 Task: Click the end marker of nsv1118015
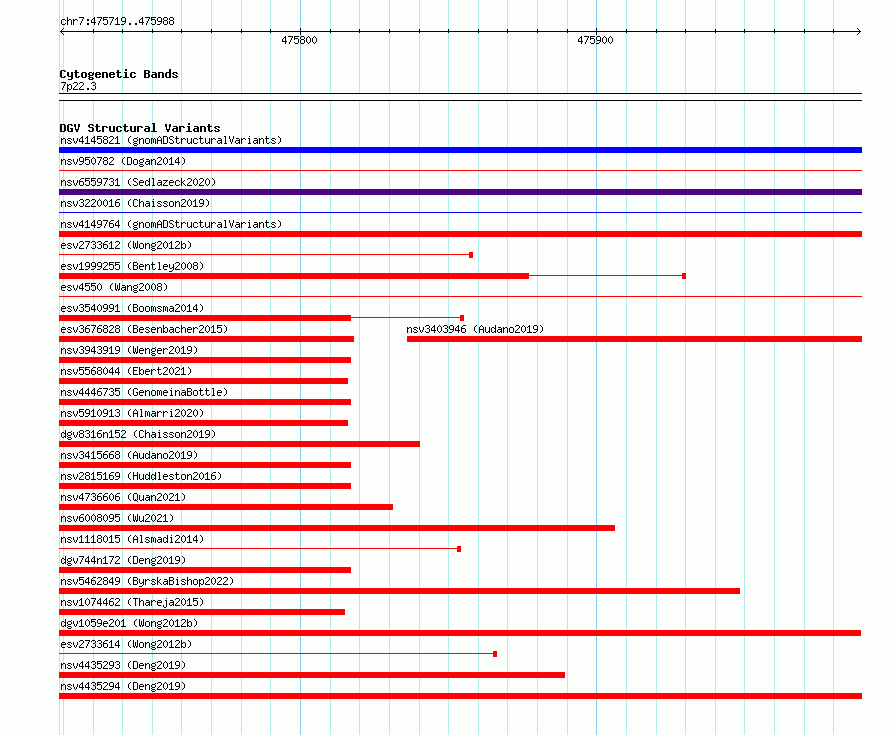(x=459, y=549)
